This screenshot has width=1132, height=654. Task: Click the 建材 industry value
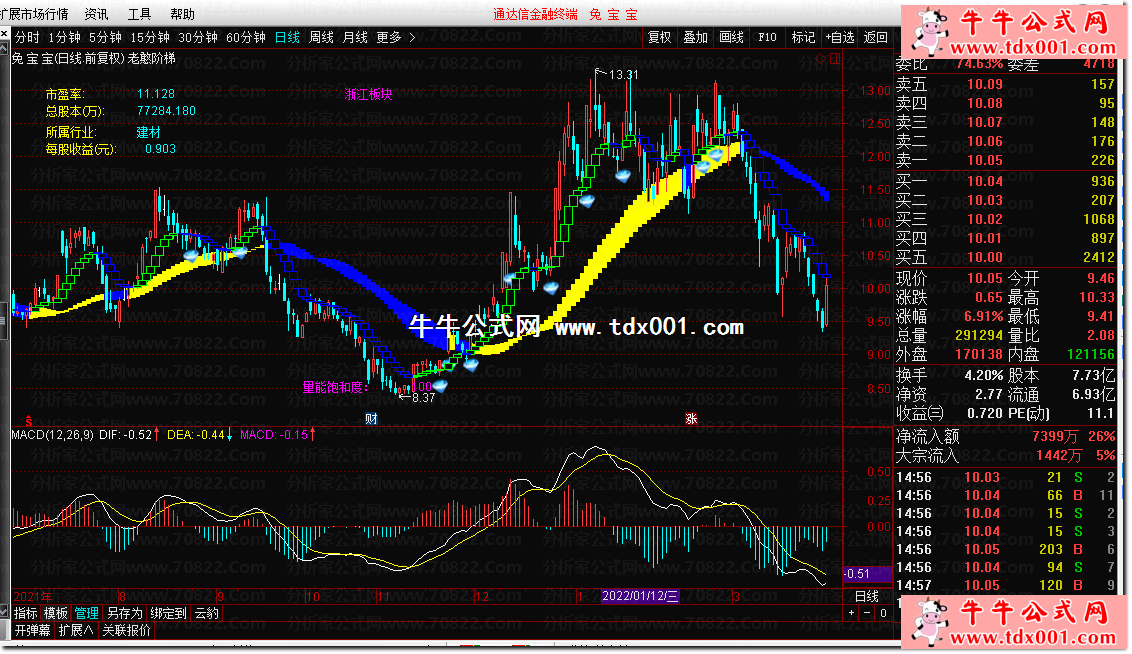point(149,132)
